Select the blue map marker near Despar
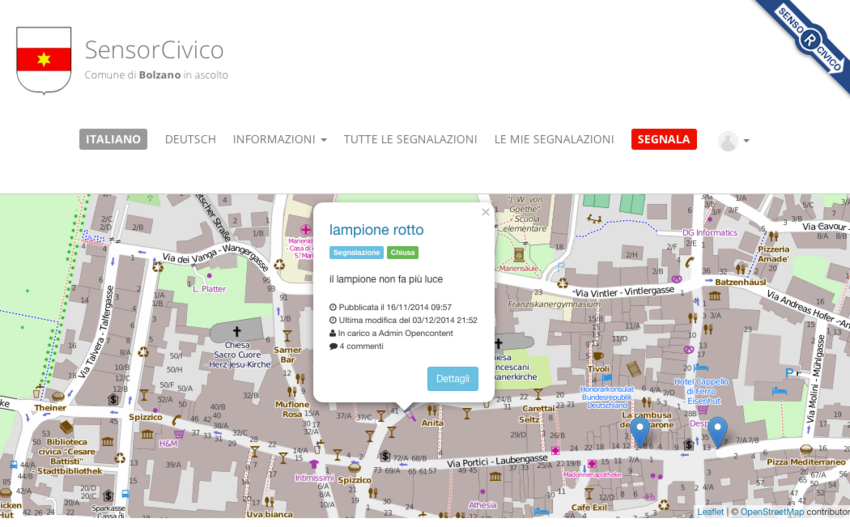850x527 pixels. pyautogui.click(x=718, y=432)
